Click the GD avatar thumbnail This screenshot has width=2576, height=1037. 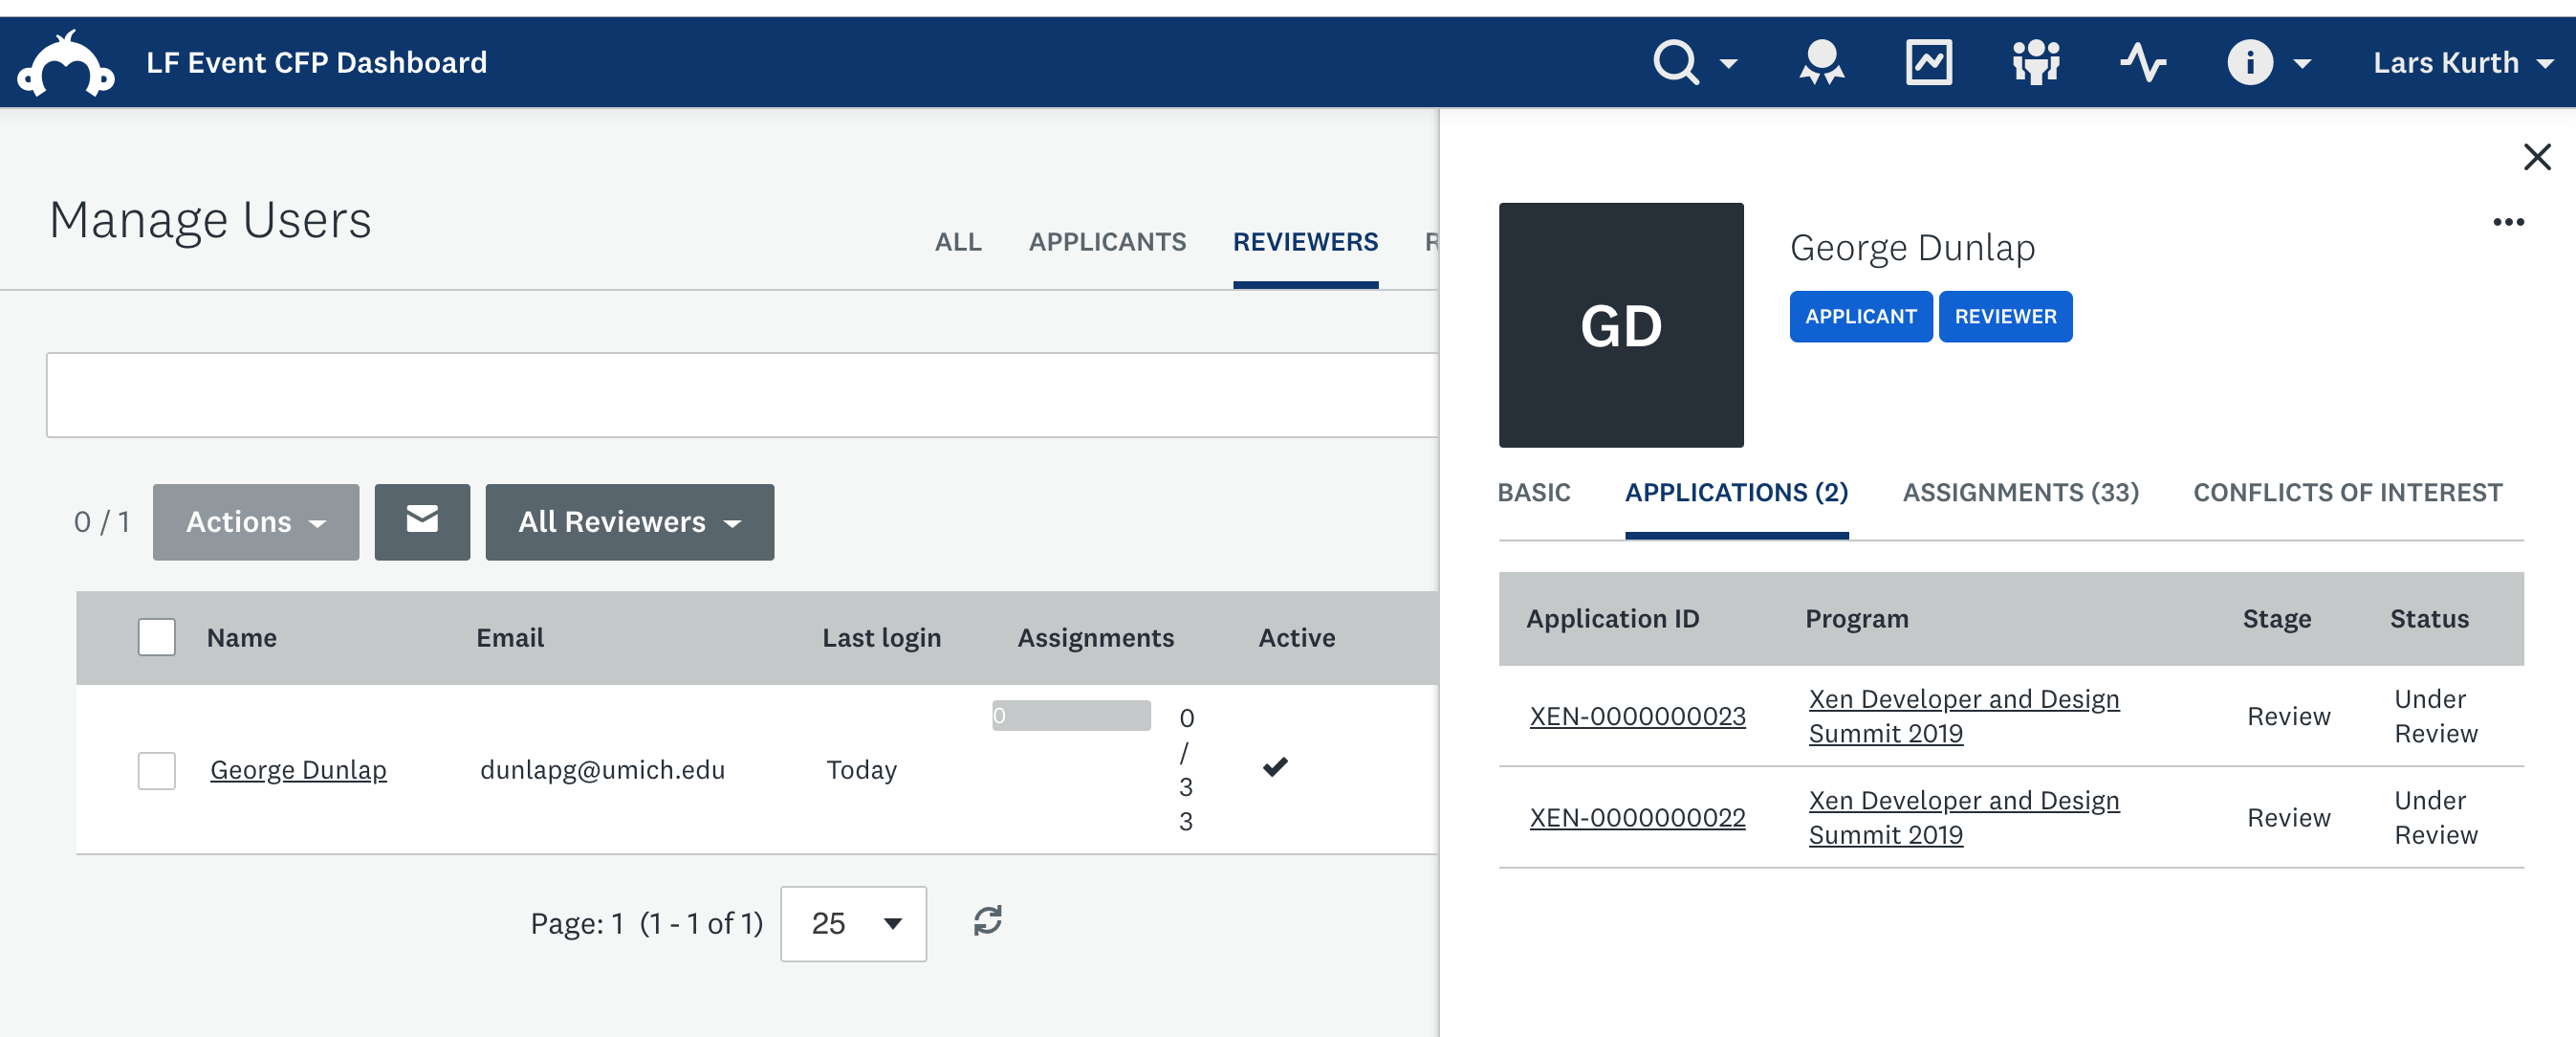coord(1620,325)
